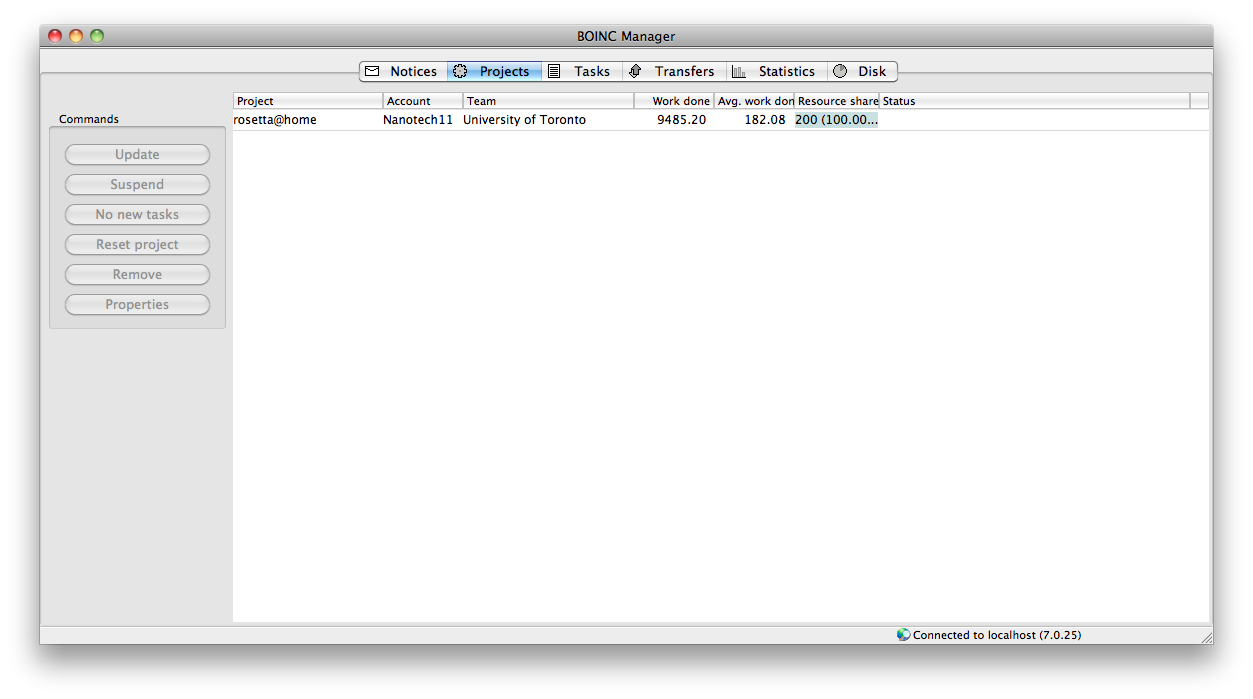
Task: Select the Projects tab label
Action: click(x=505, y=72)
